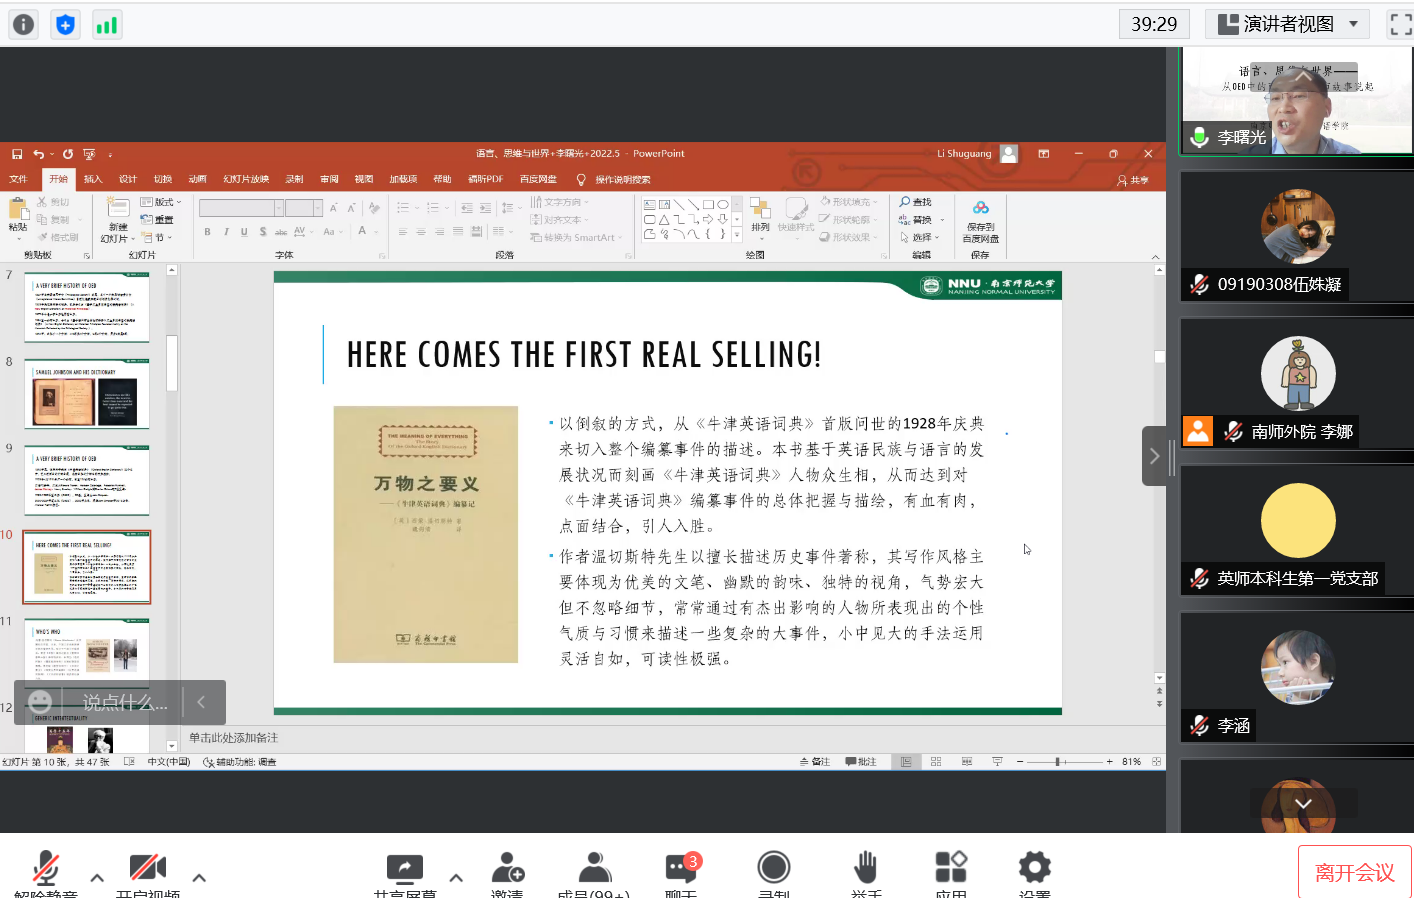Leave the meeting via 离开会议
Viewport: 1414px width, 898px height.
(x=1354, y=872)
